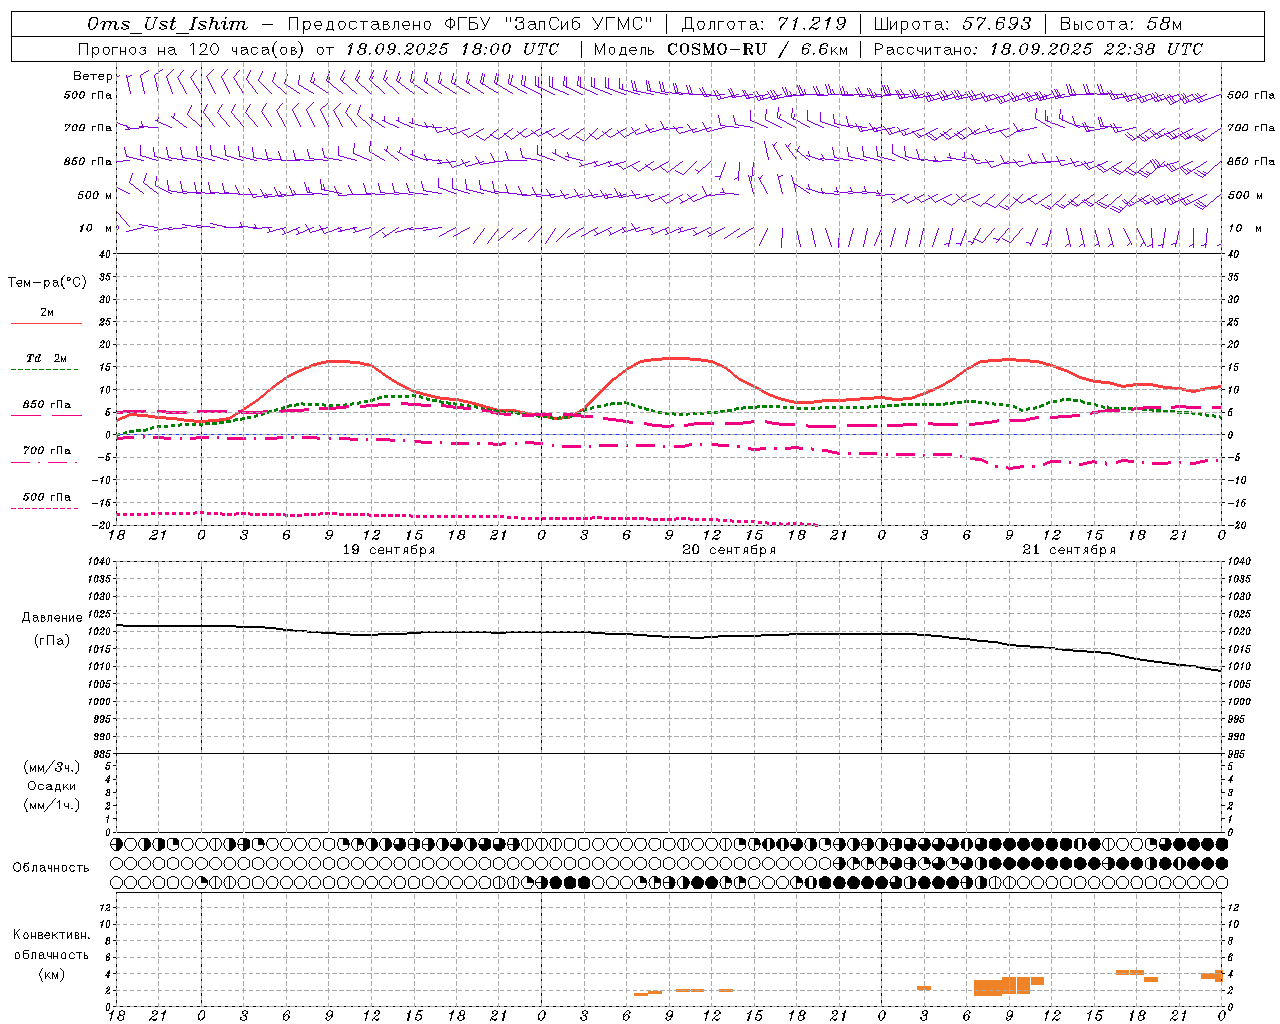Click the (мм/1ч.) precipitation unit label
The width and height of the screenshot is (1280, 1024).
(x=52, y=805)
